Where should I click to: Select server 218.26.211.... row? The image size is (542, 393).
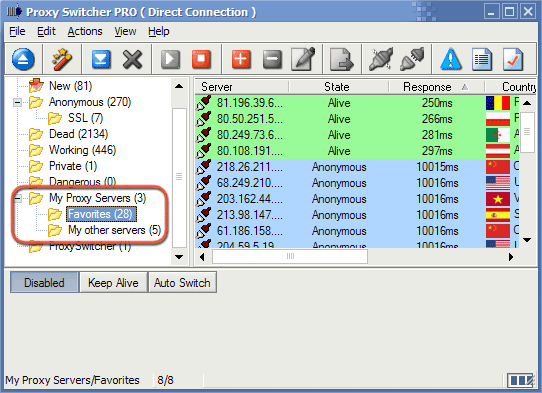pos(357,167)
